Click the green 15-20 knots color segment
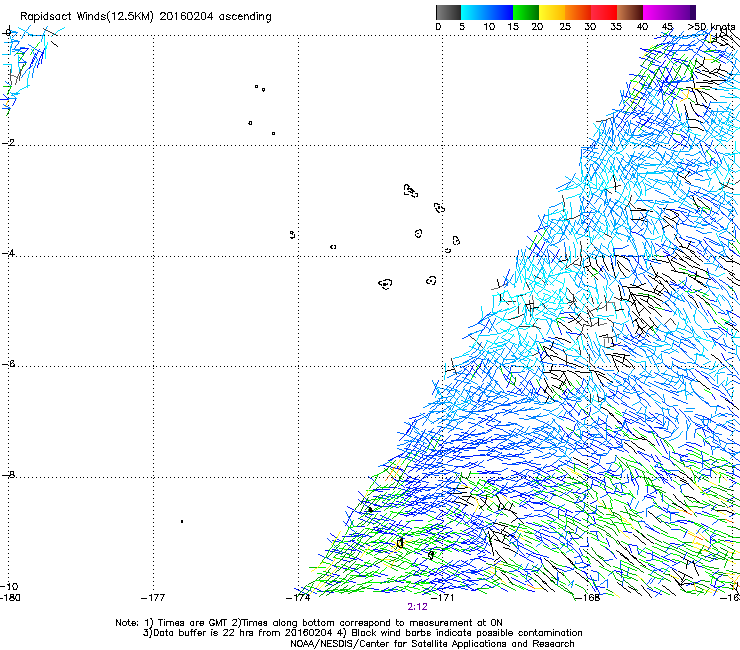740x650 pixels. [x=526, y=12]
